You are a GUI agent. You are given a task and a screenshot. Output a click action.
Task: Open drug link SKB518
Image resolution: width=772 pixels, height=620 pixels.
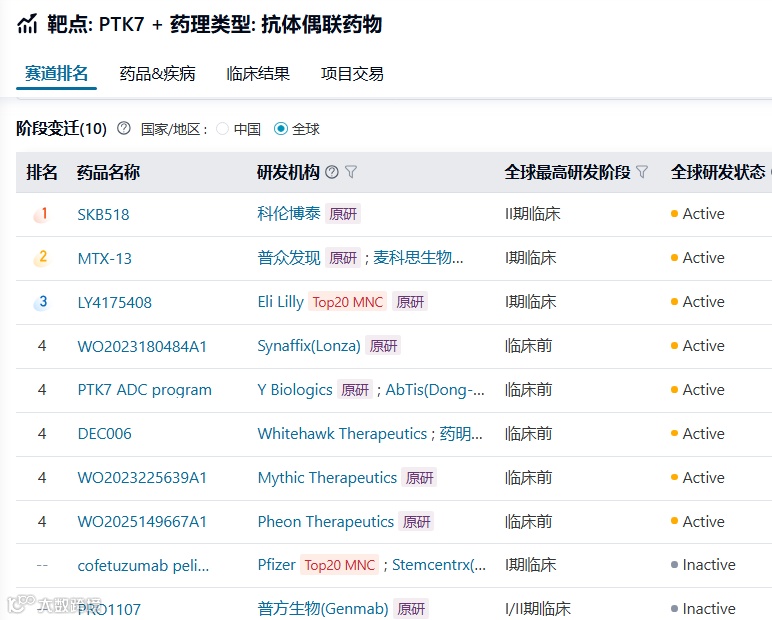click(x=103, y=214)
